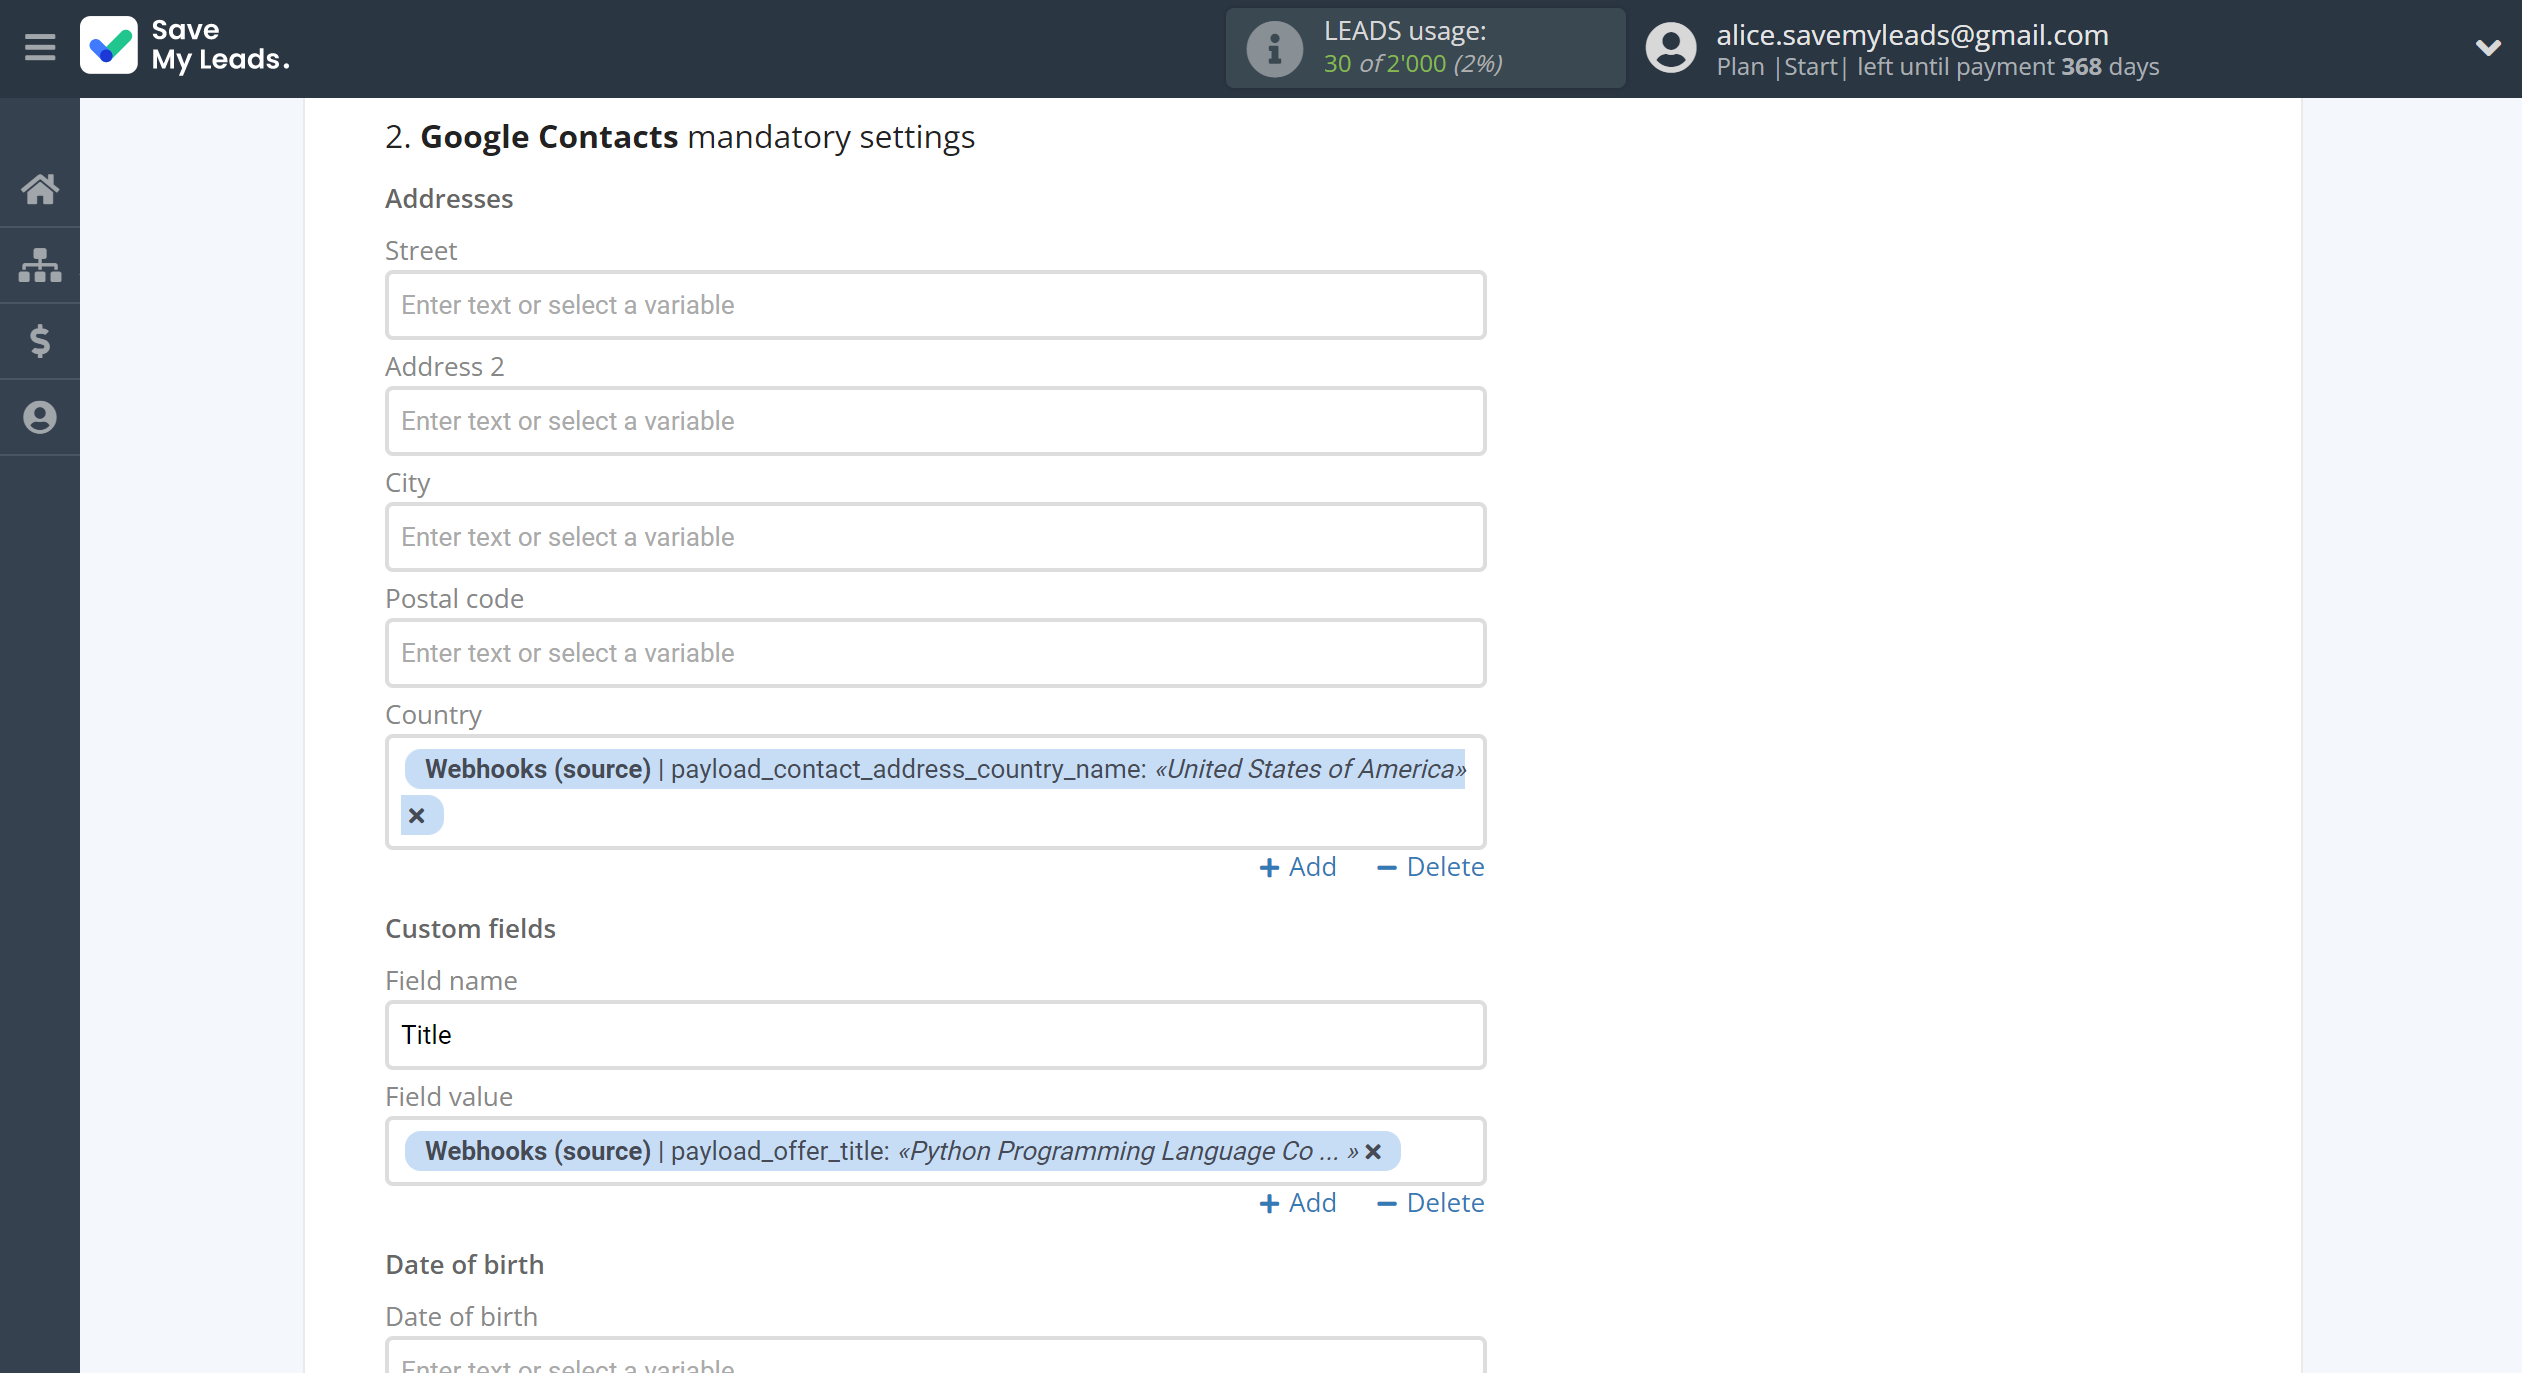The image size is (2522, 1373).
Task: Click the Custom fields section label
Action: click(x=470, y=929)
